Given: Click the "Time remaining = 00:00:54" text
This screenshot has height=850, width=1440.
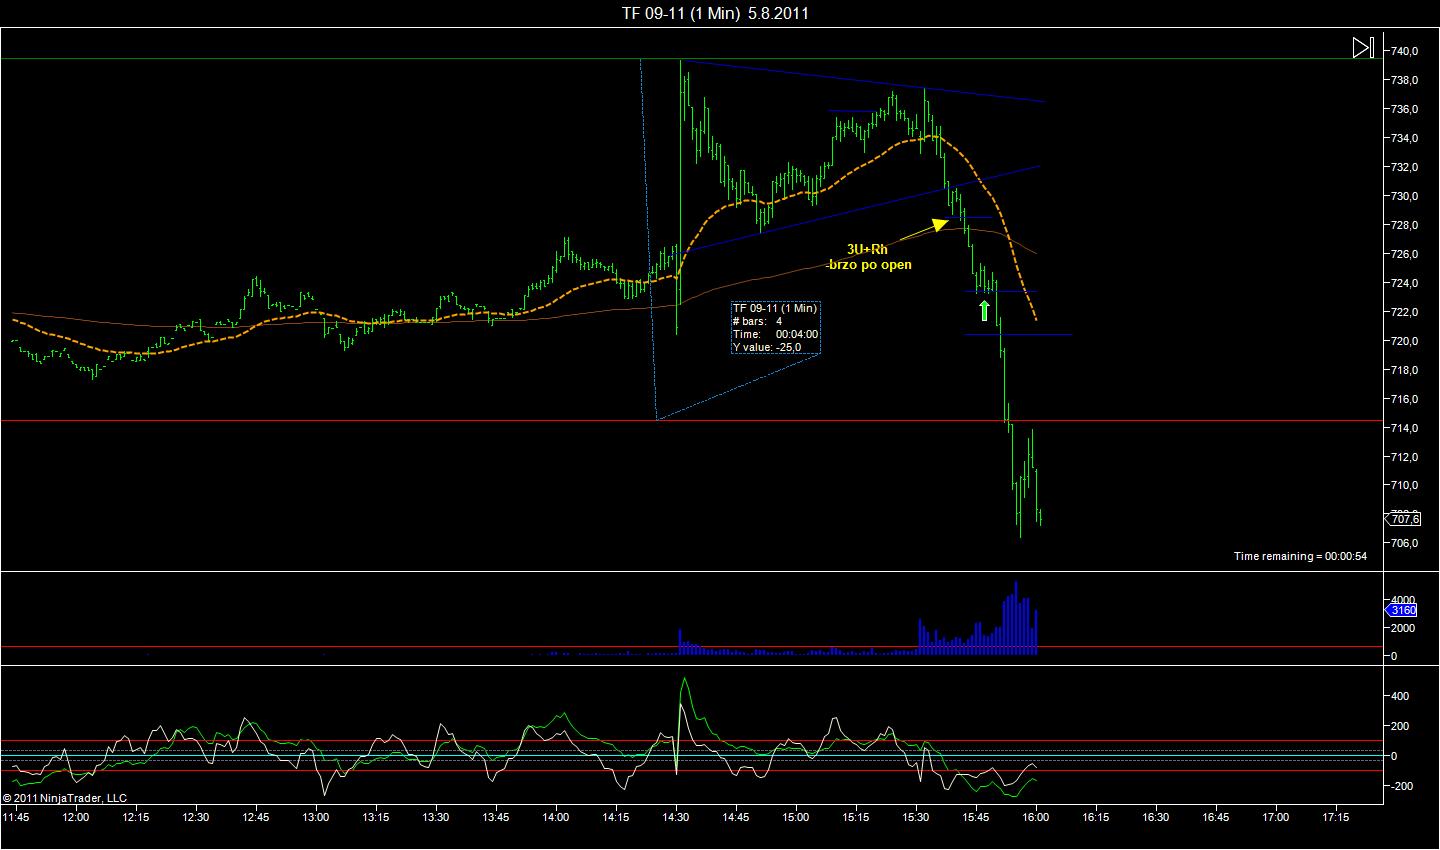Looking at the screenshot, I should coord(1300,556).
